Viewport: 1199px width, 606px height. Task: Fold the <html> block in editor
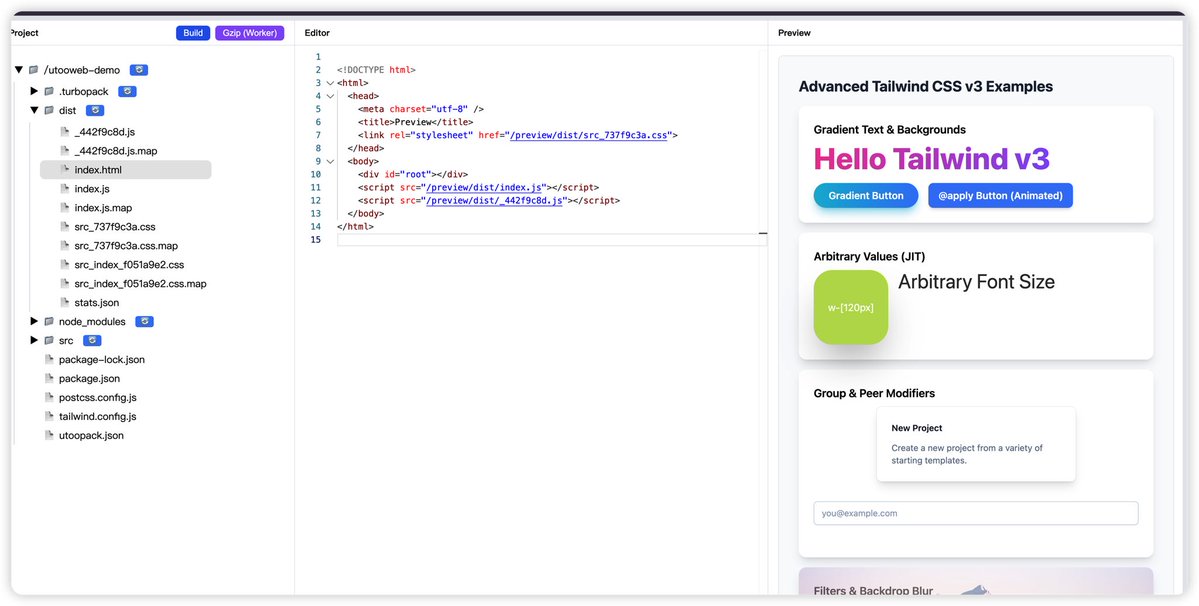click(x=330, y=83)
